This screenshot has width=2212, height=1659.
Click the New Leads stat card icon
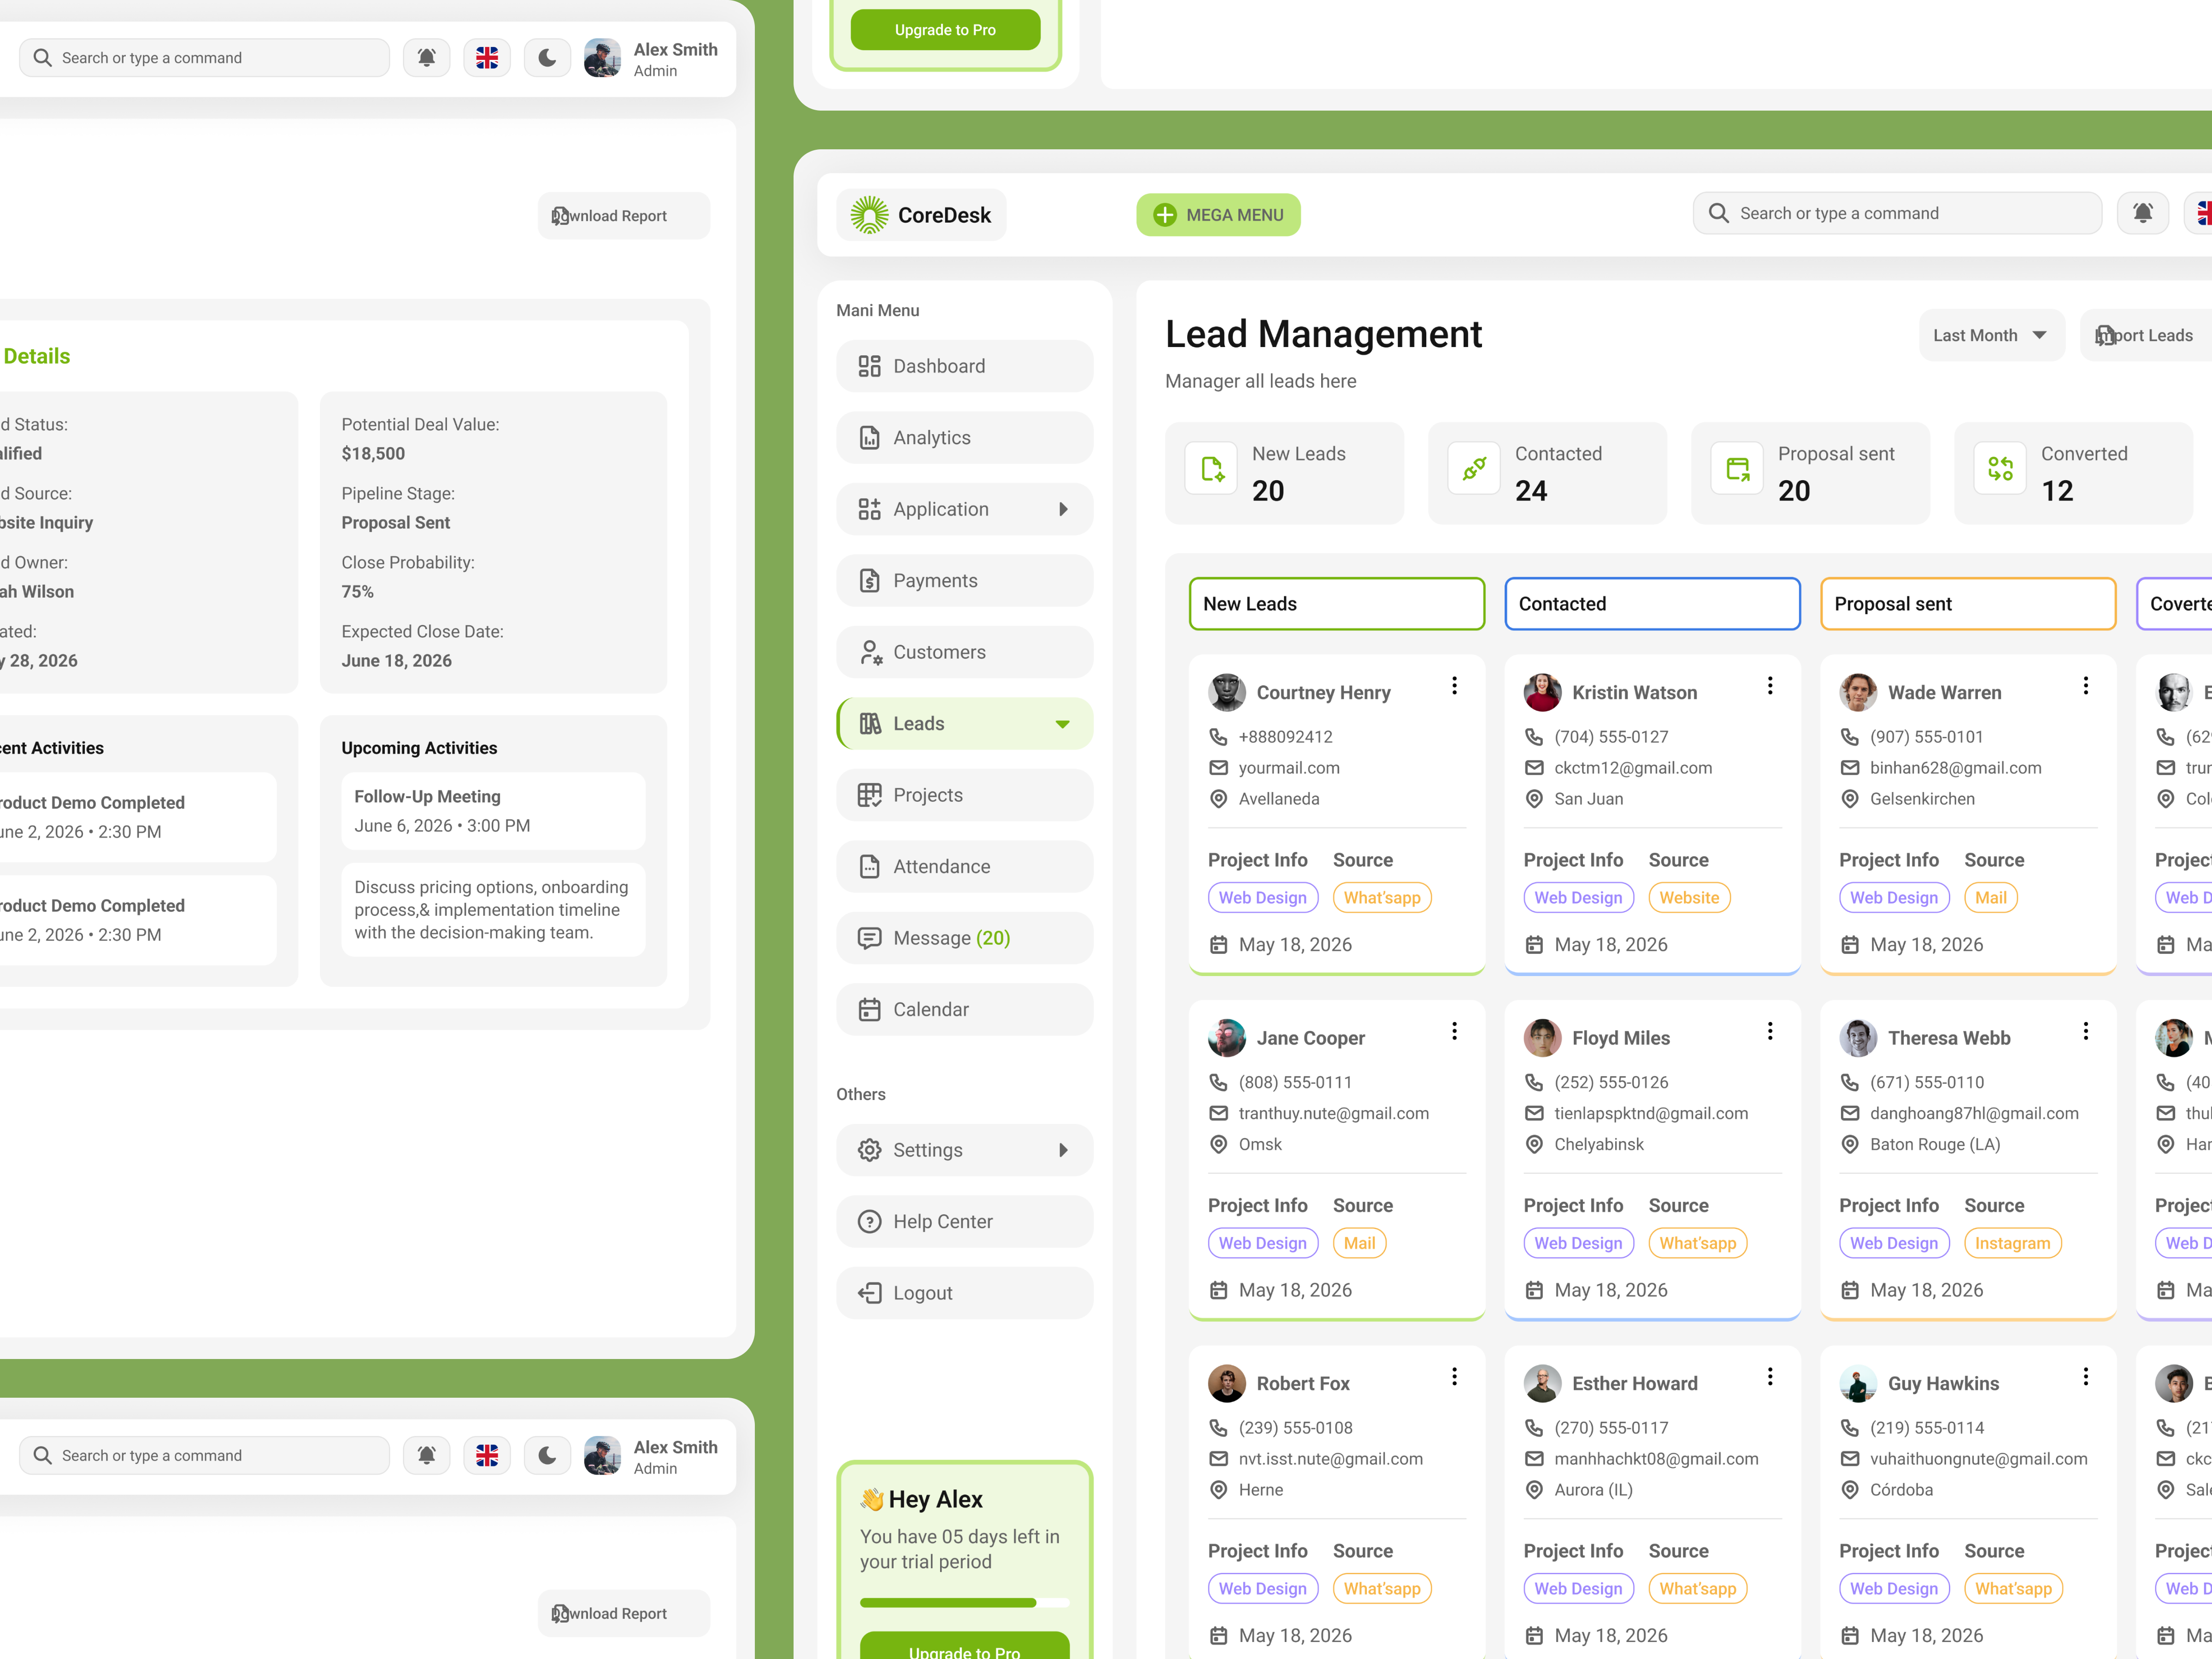point(1211,468)
